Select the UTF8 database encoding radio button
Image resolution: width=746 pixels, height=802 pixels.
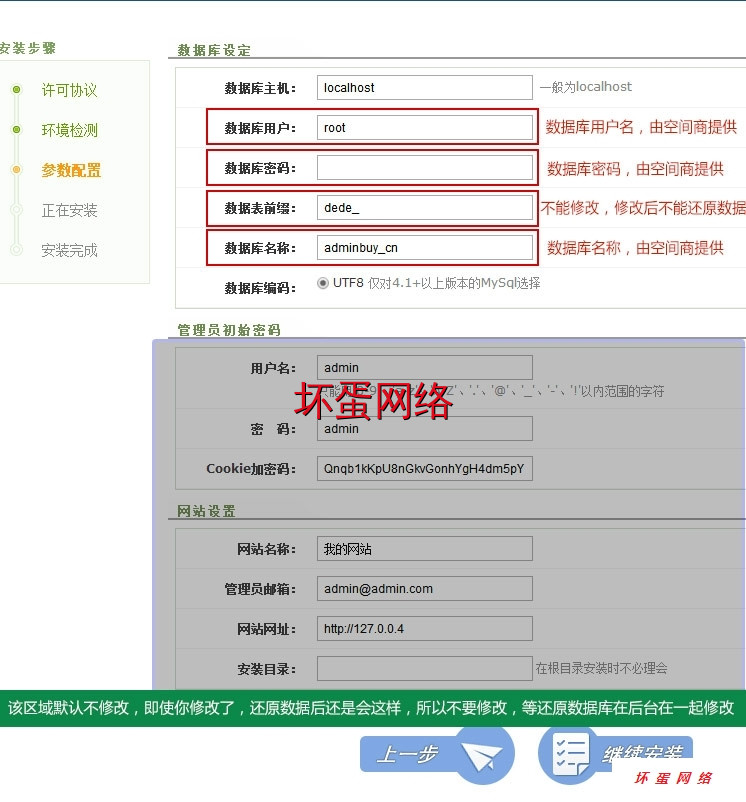[x=323, y=283]
